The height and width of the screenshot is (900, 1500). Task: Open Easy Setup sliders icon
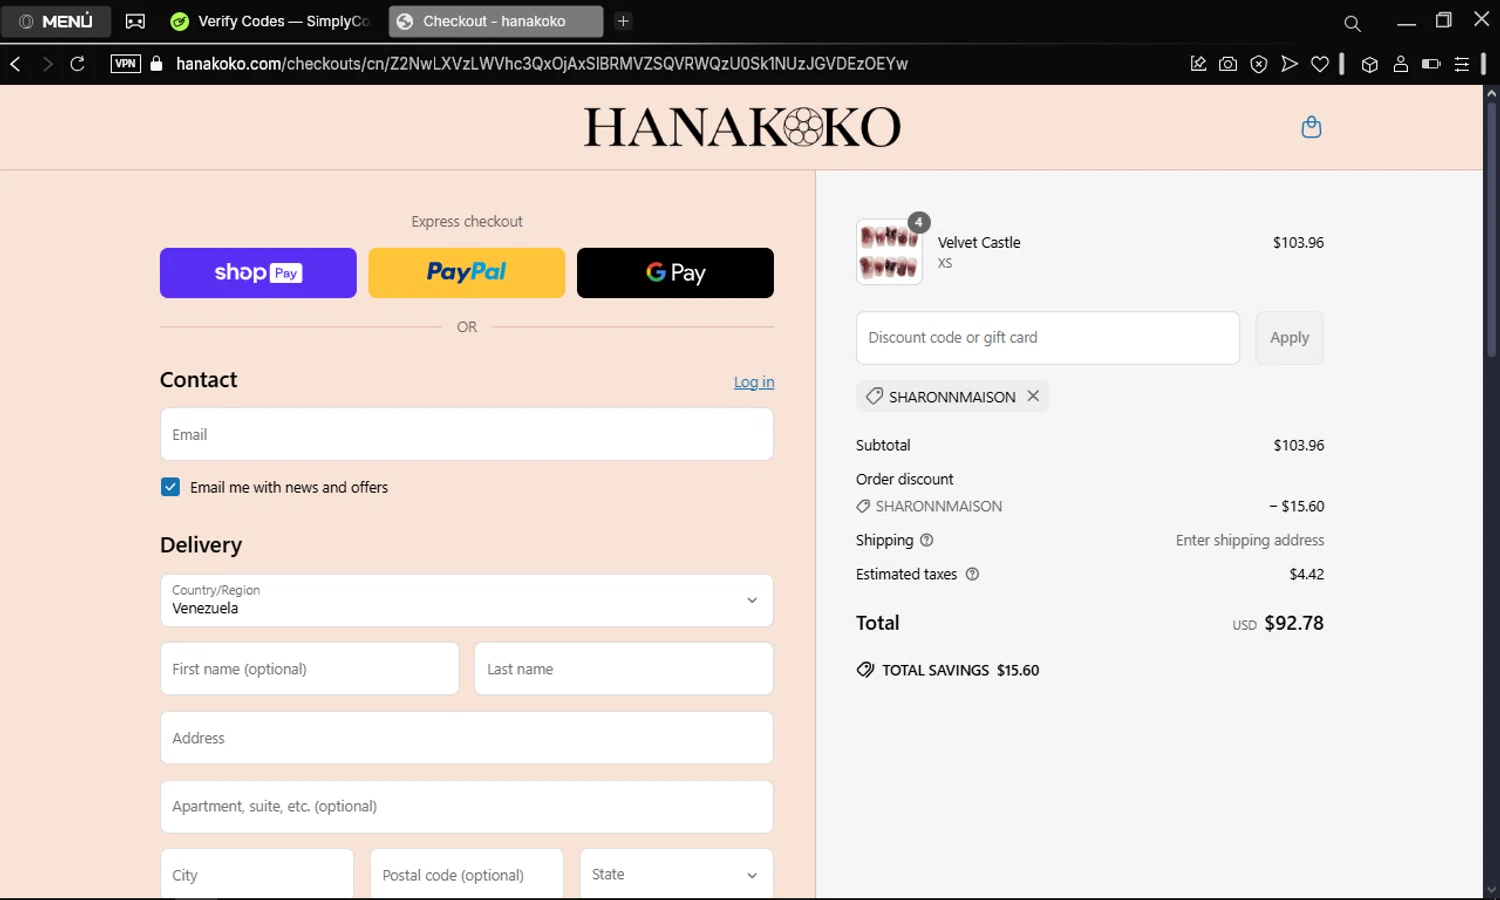click(x=1461, y=64)
